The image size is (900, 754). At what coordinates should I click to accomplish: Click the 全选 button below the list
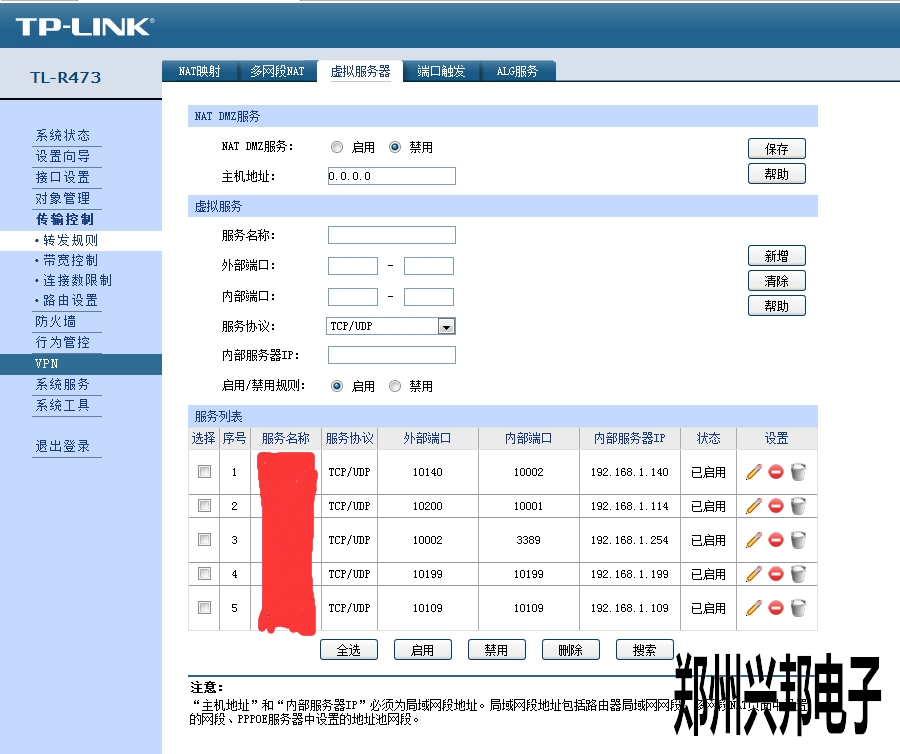[348, 650]
